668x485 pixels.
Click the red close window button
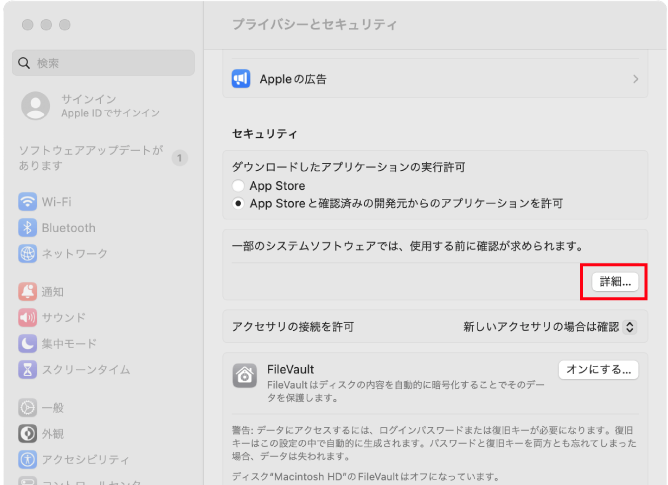[28, 25]
